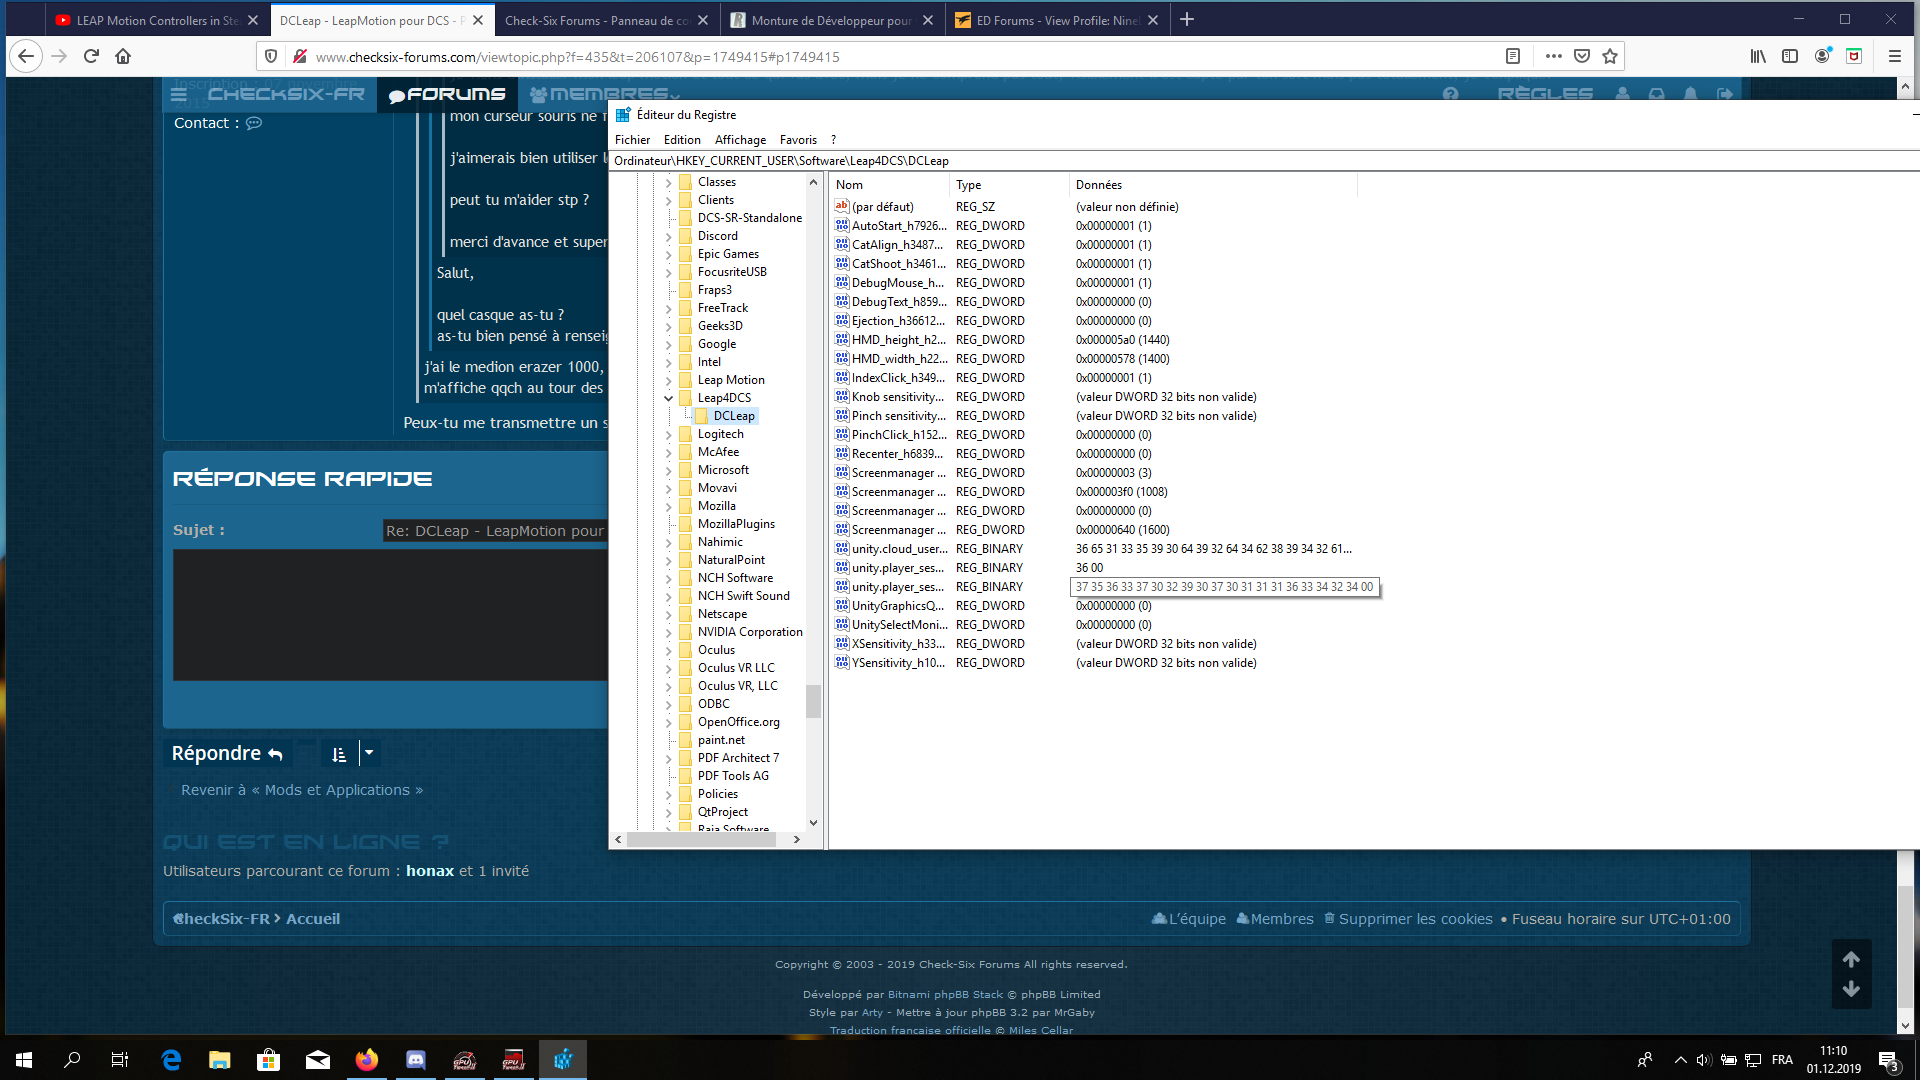Sort registry values by Type column
Image resolution: width=1920 pixels, height=1080 pixels.
(1009, 185)
